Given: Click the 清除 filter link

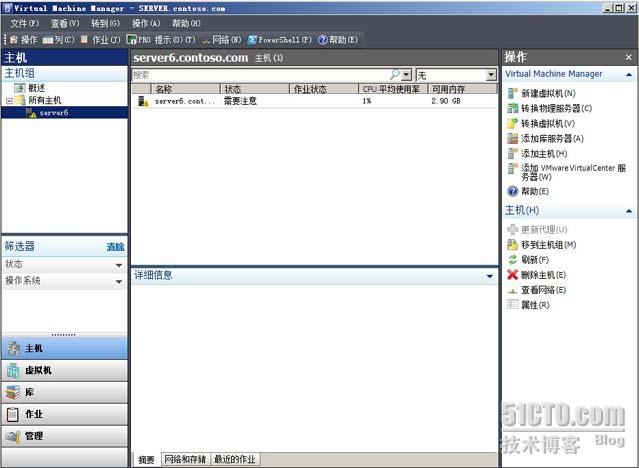Looking at the screenshot, I should point(115,247).
